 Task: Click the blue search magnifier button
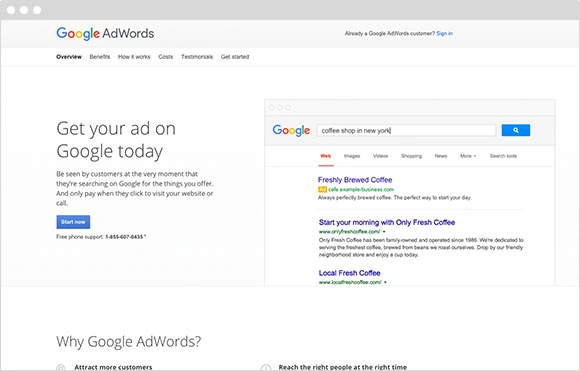(x=516, y=130)
